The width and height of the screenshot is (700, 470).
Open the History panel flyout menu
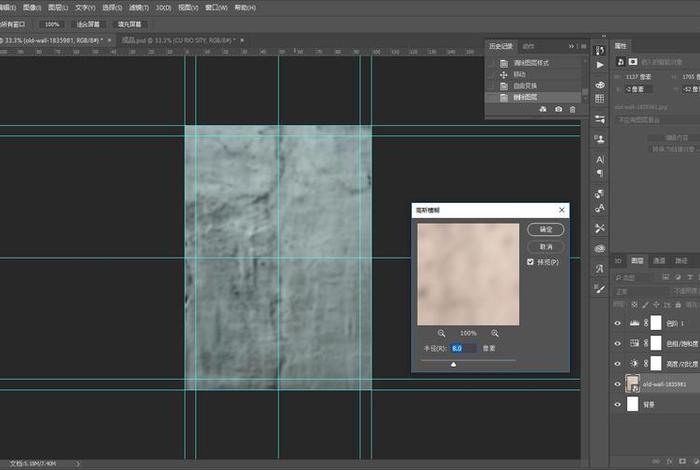(583, 46)
